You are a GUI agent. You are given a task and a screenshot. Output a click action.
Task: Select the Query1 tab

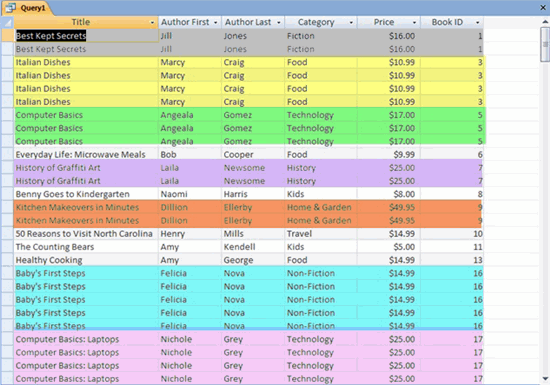27,8
